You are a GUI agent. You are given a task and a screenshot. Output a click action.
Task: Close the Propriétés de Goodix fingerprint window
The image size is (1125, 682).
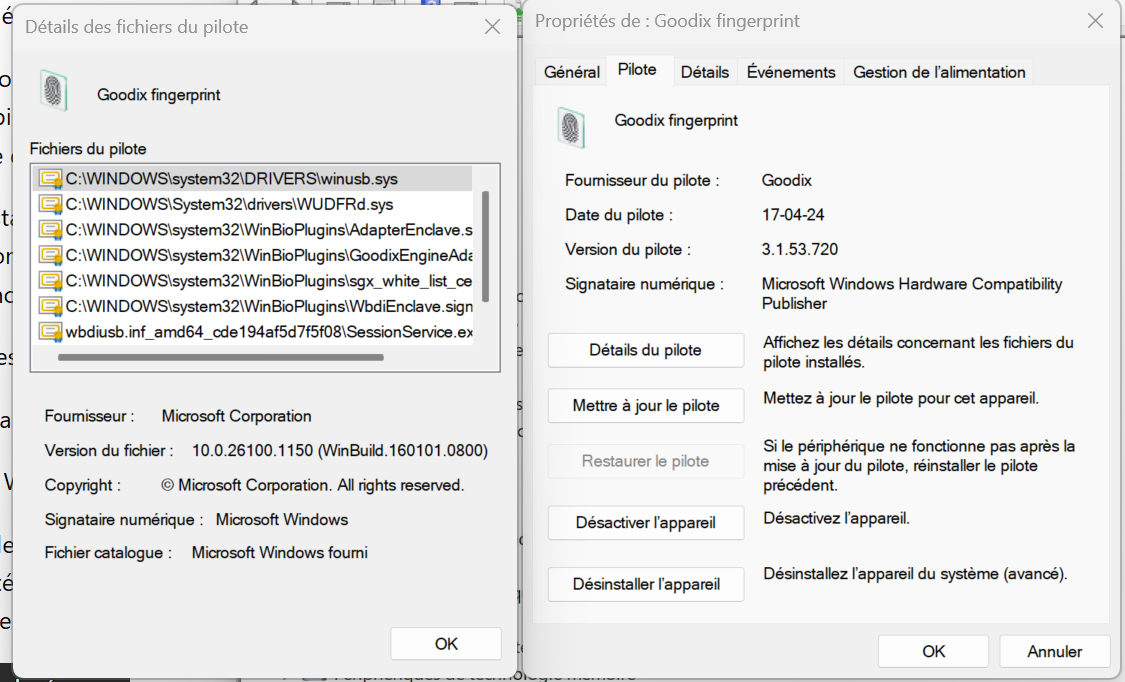(x=1095, y=21)
